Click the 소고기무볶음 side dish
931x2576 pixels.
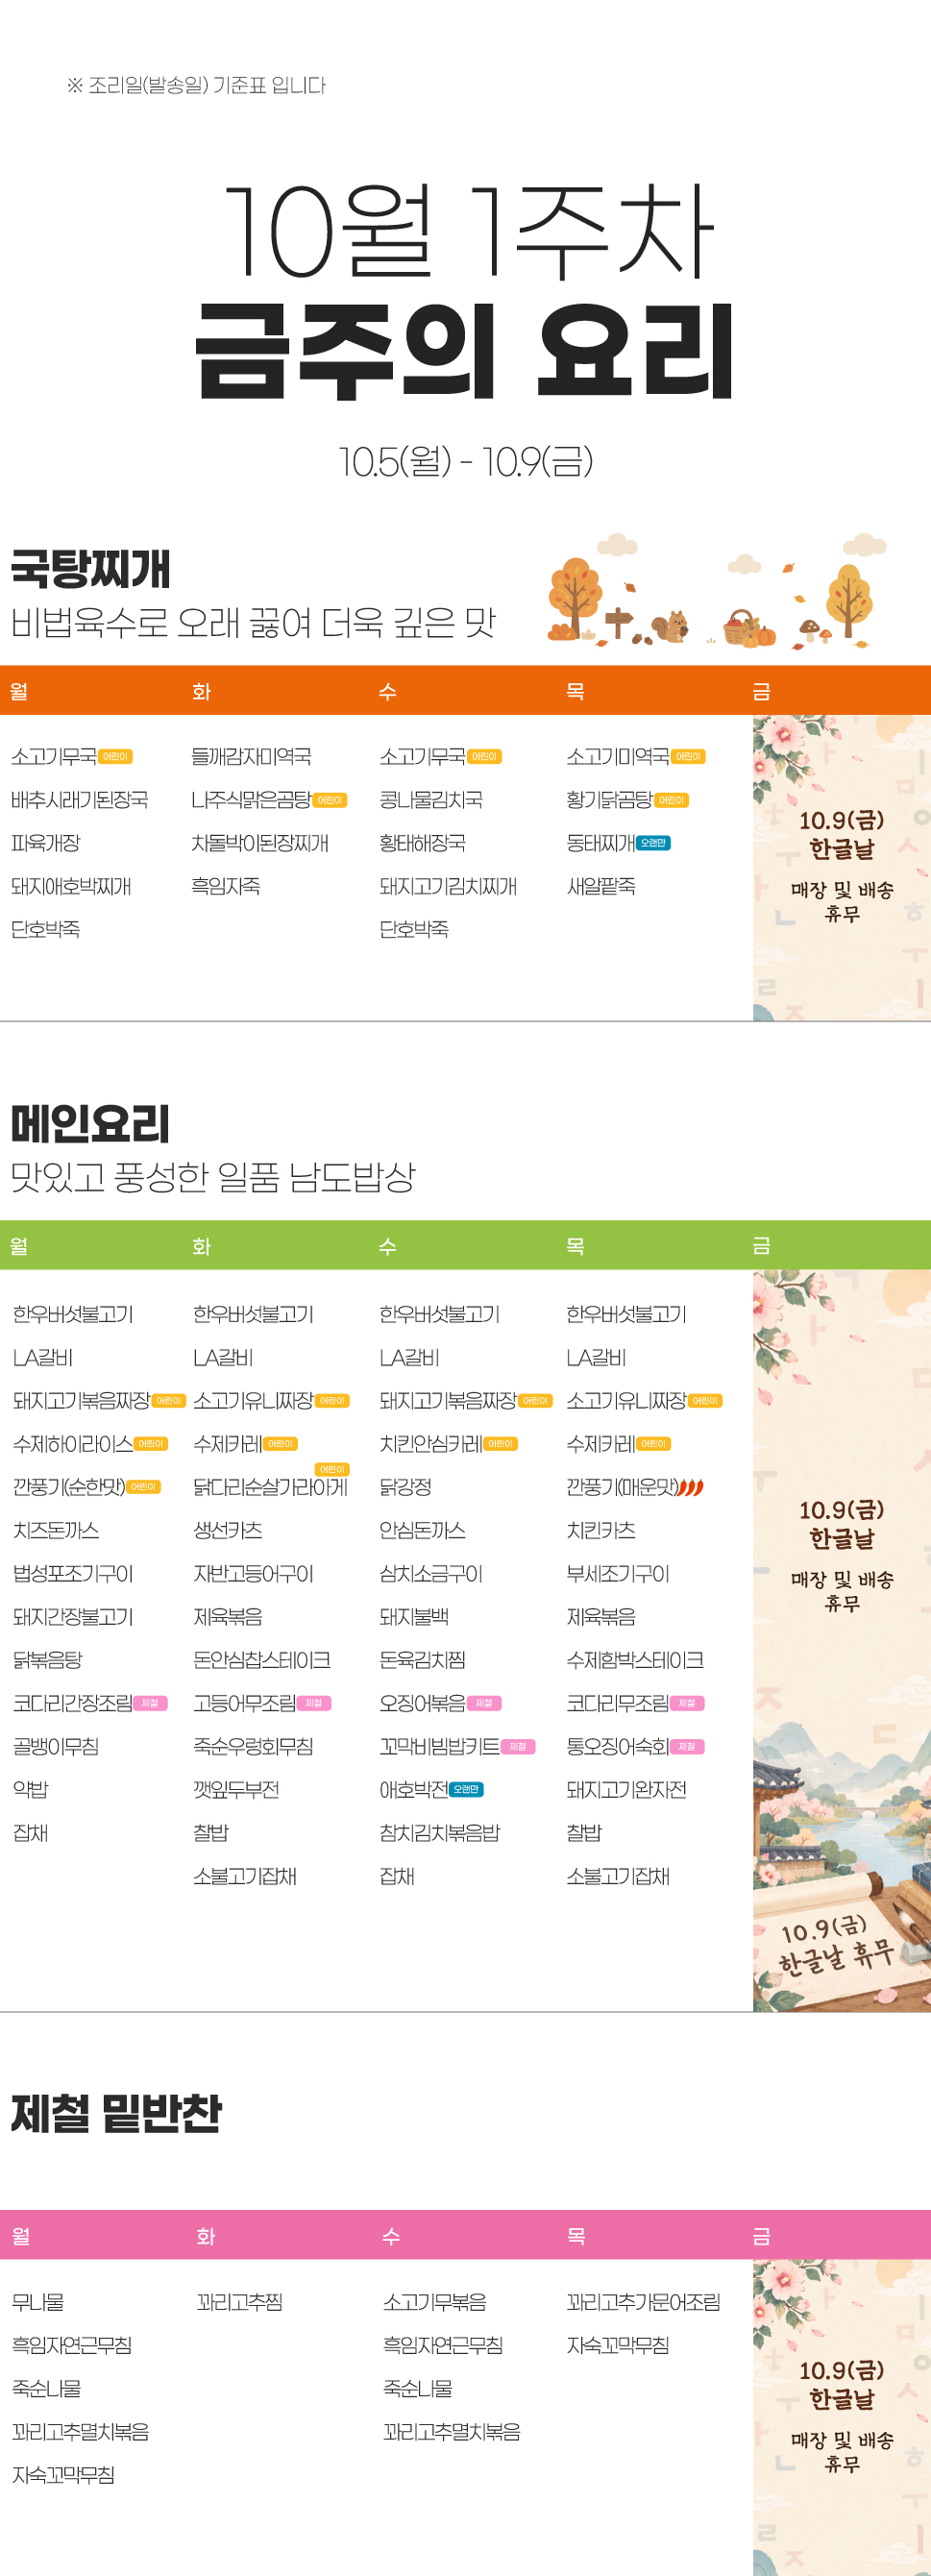coord(435,2302)
